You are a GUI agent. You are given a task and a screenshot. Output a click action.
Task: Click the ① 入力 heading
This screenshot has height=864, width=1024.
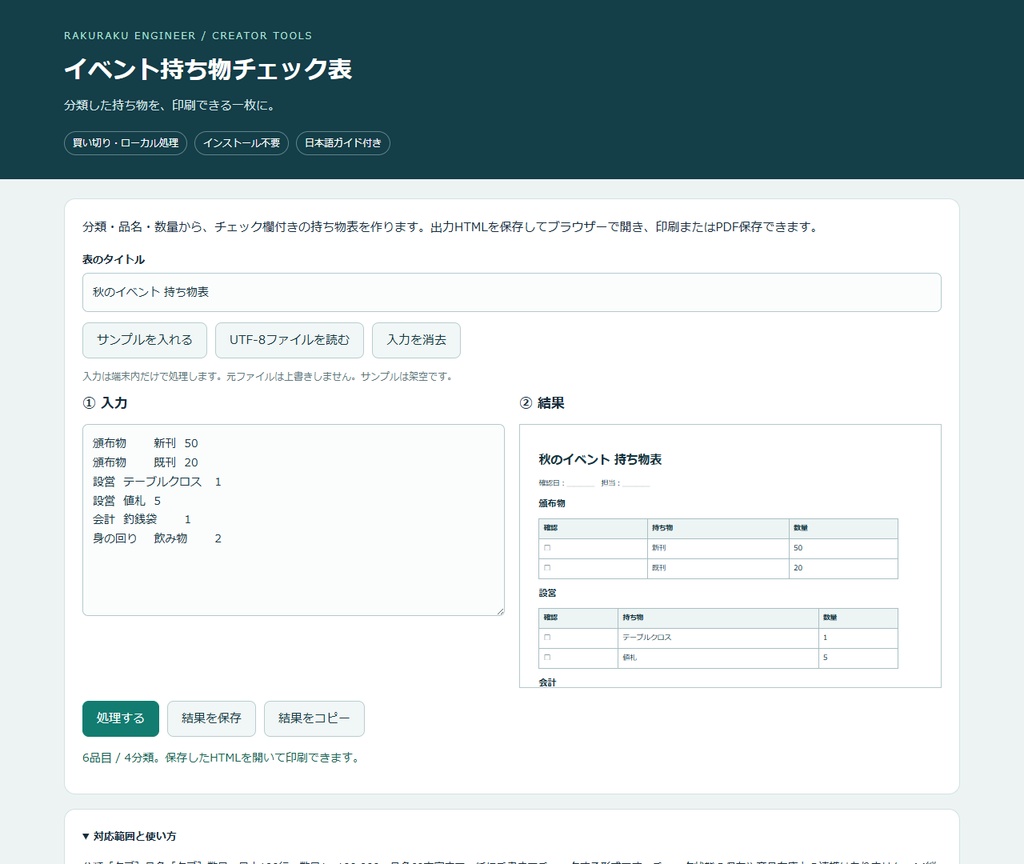click(x=105, y=403)
